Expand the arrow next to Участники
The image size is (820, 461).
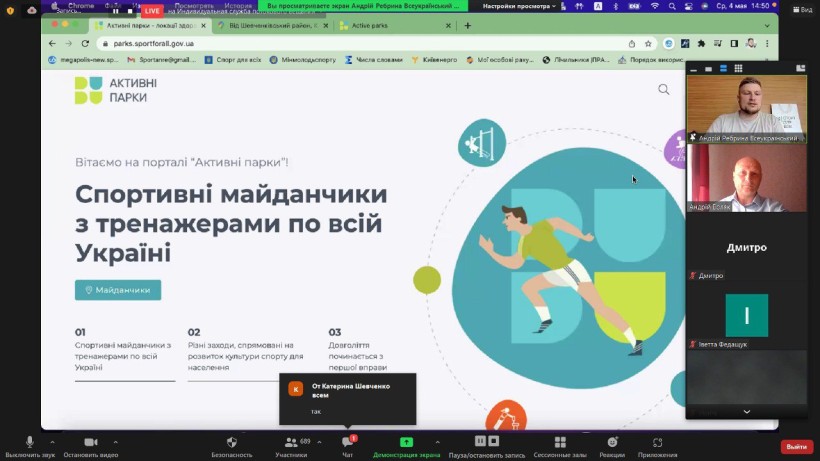coord(319,442)
